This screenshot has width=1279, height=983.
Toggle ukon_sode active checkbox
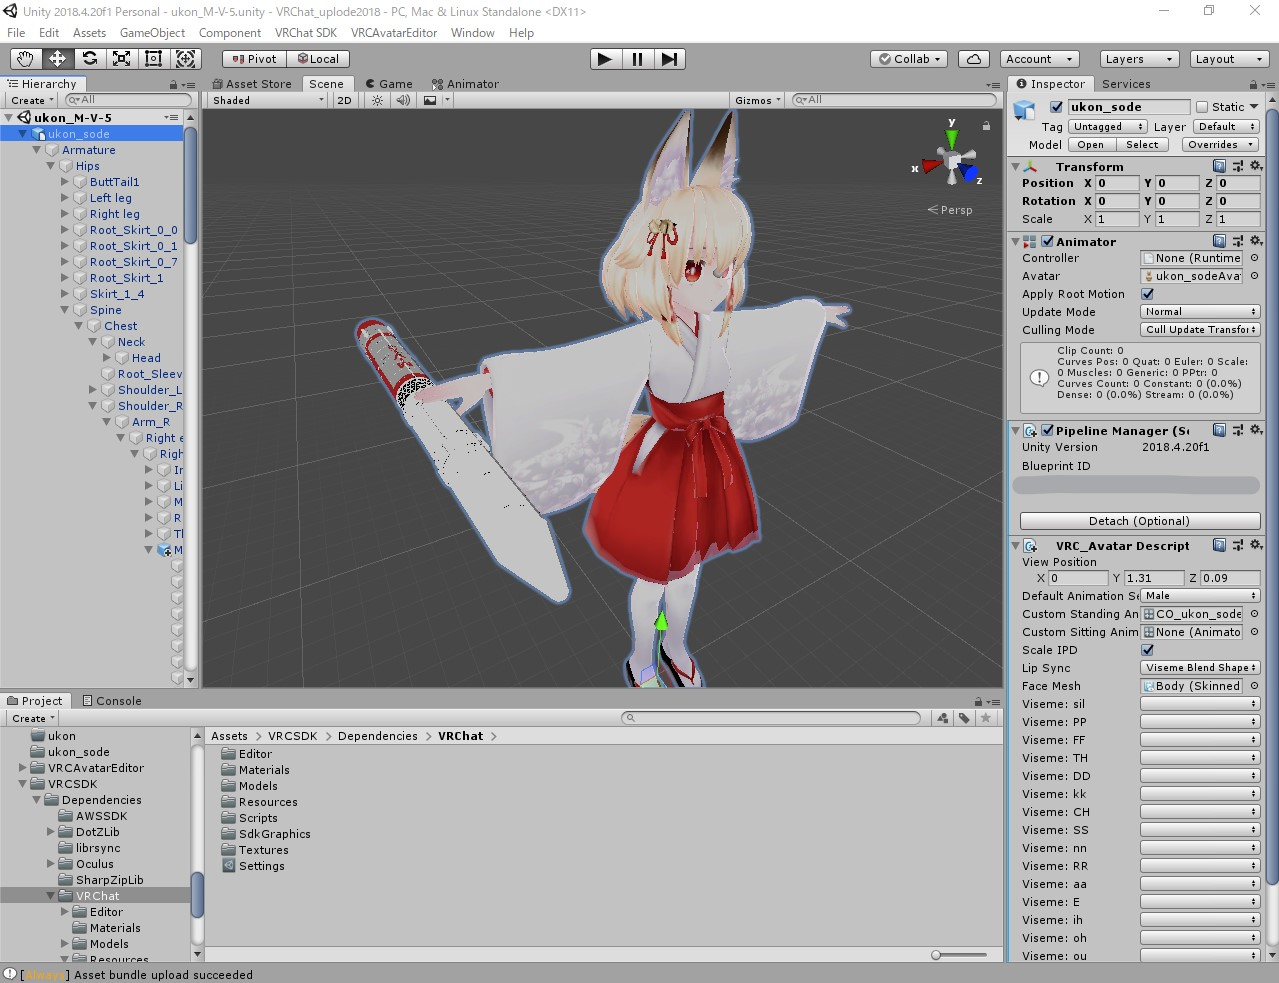click(1056, 107)
